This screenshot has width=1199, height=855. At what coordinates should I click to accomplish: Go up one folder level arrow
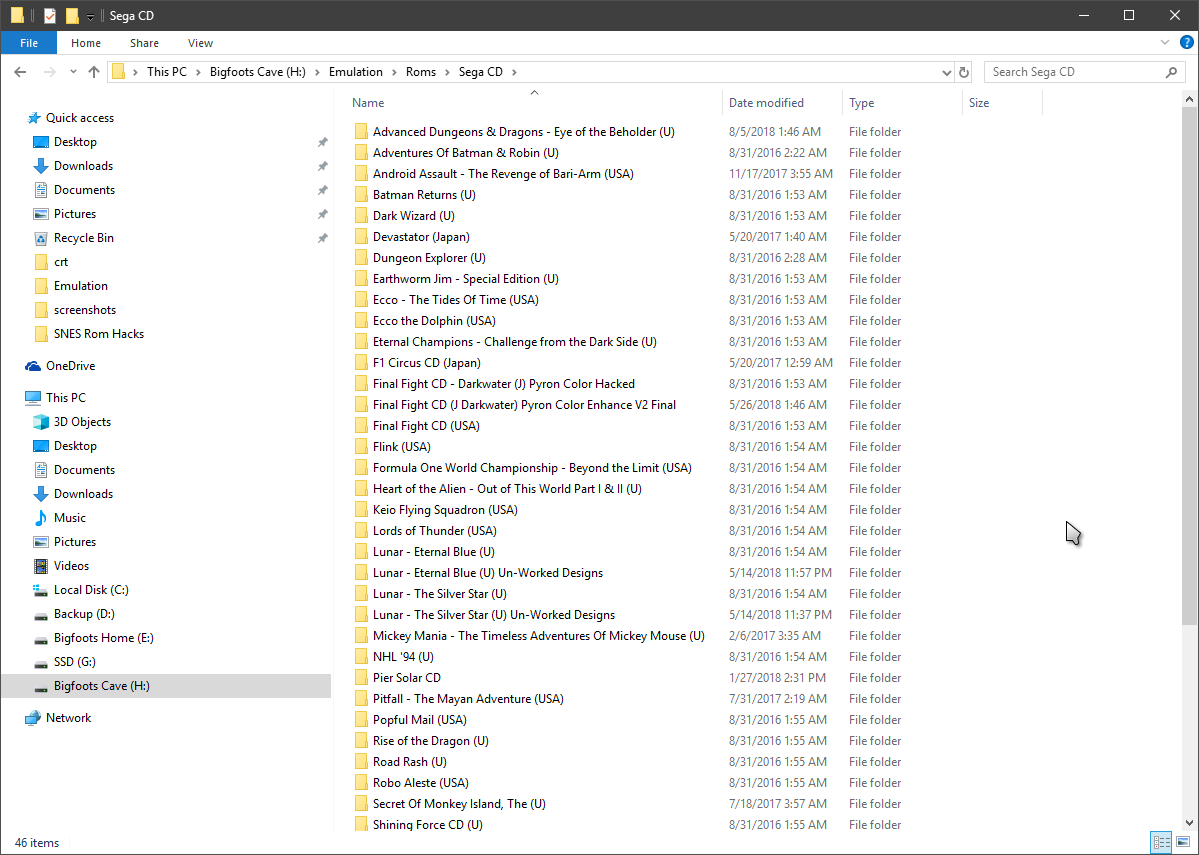pyautogui.click(x=93, y=72)
